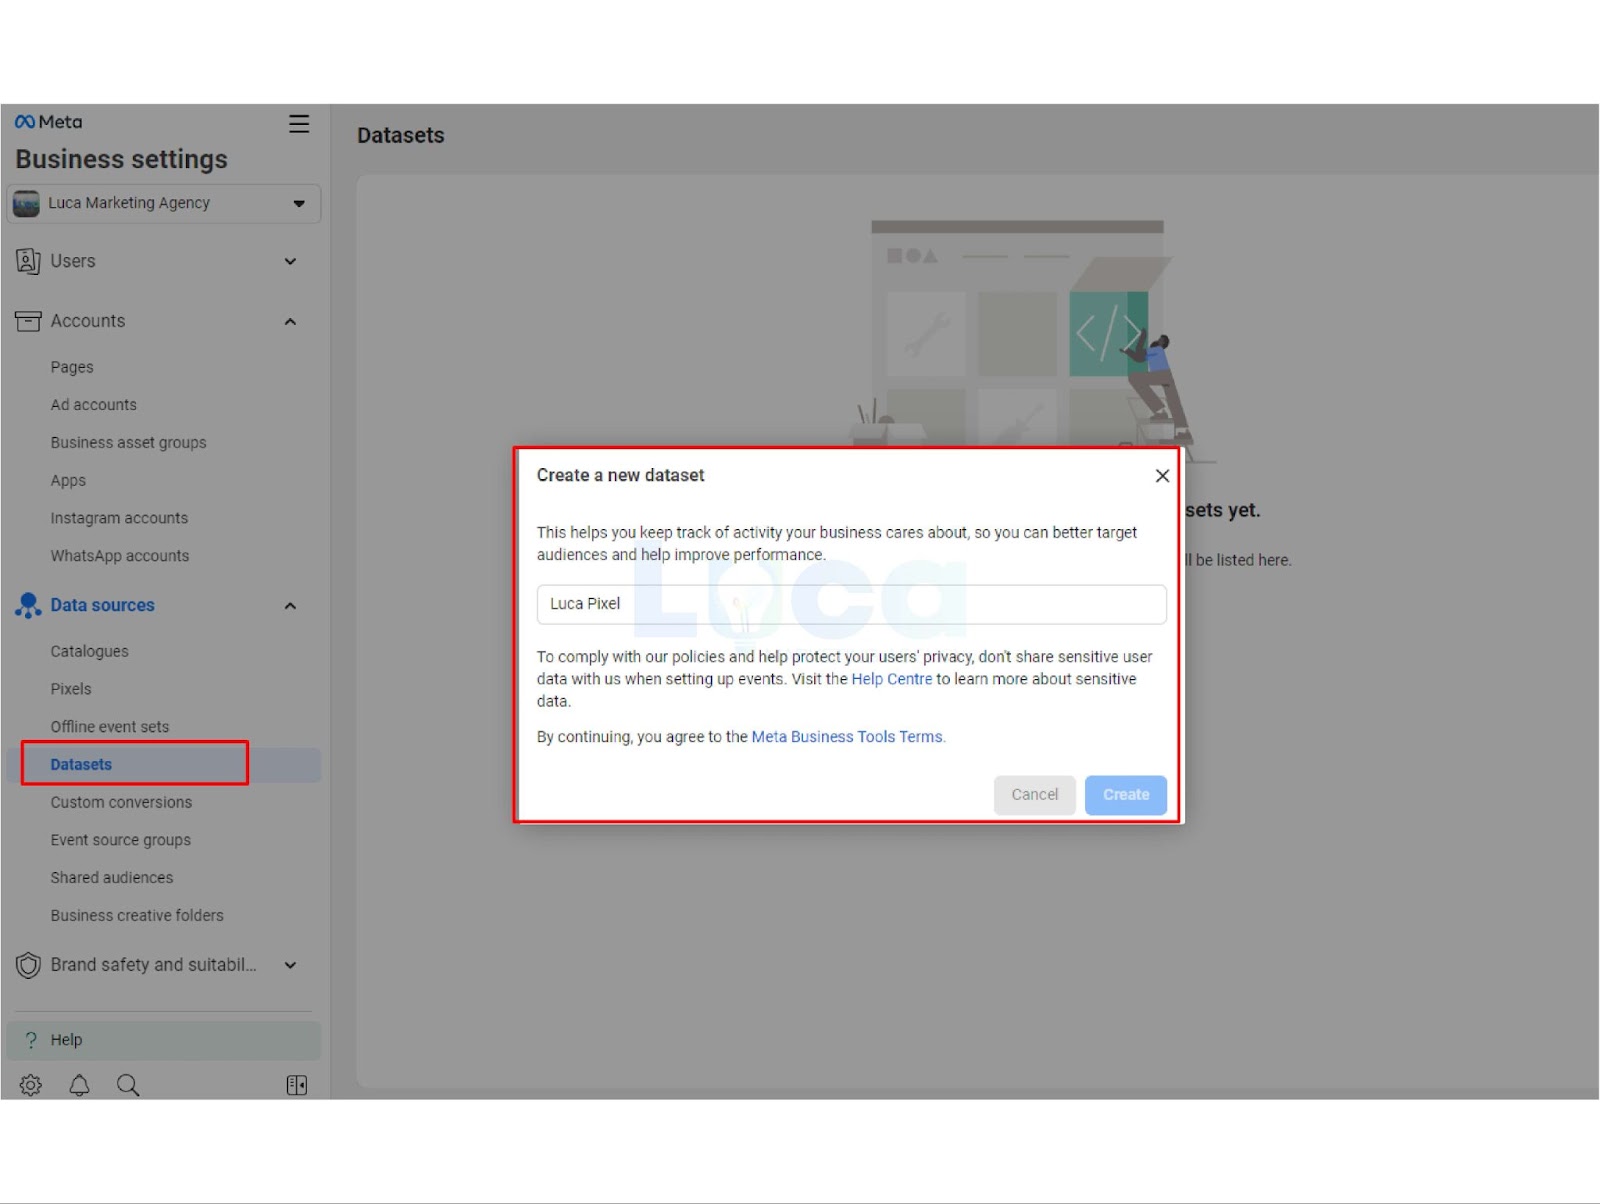1600x1204 pixels.
Task: Close the Create a new dataset dialog
Action: [1162, 476]
